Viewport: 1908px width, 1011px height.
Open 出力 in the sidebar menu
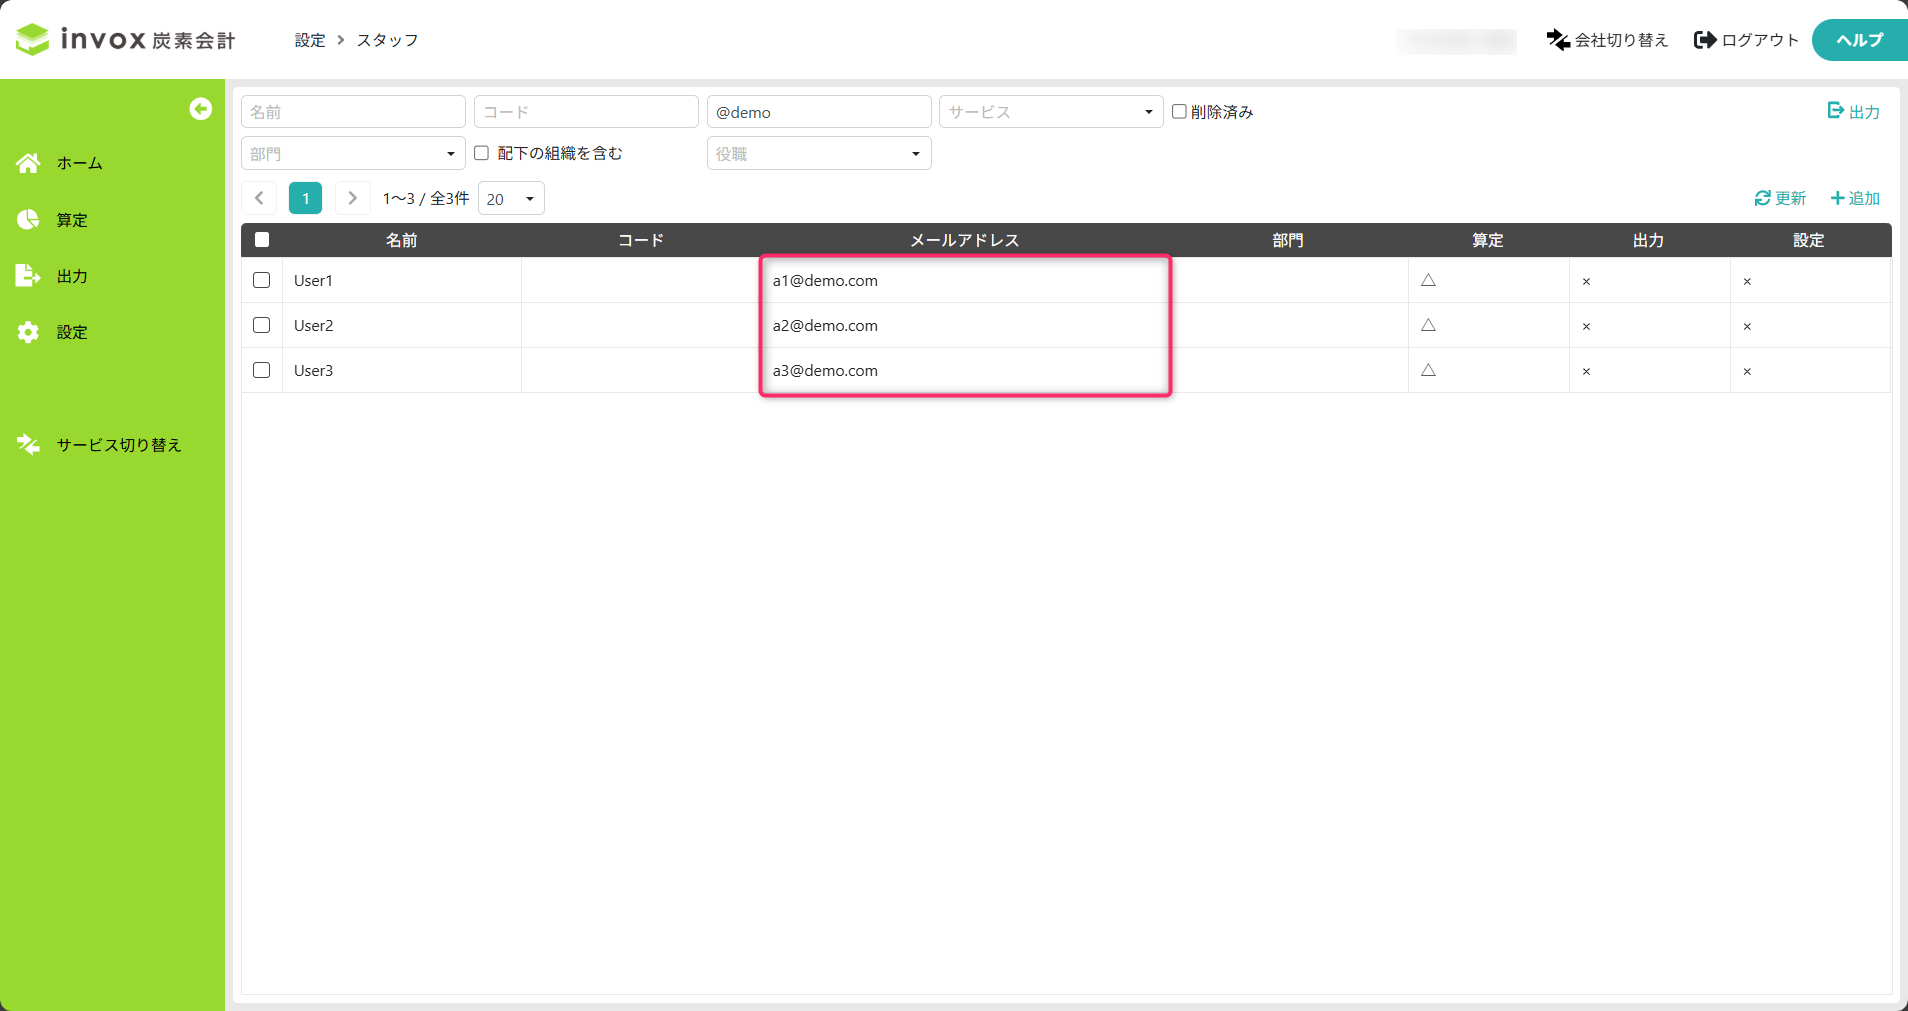coord(72,276)
